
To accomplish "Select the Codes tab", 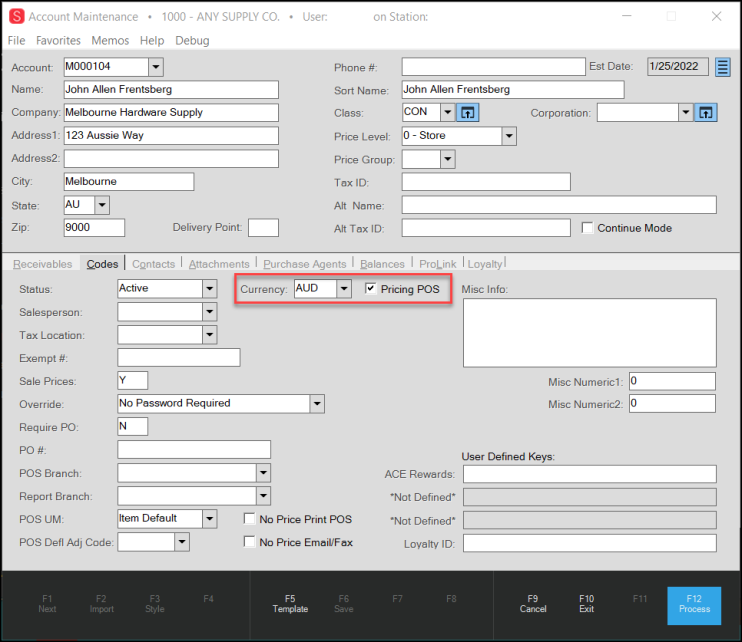I will 102,264.
